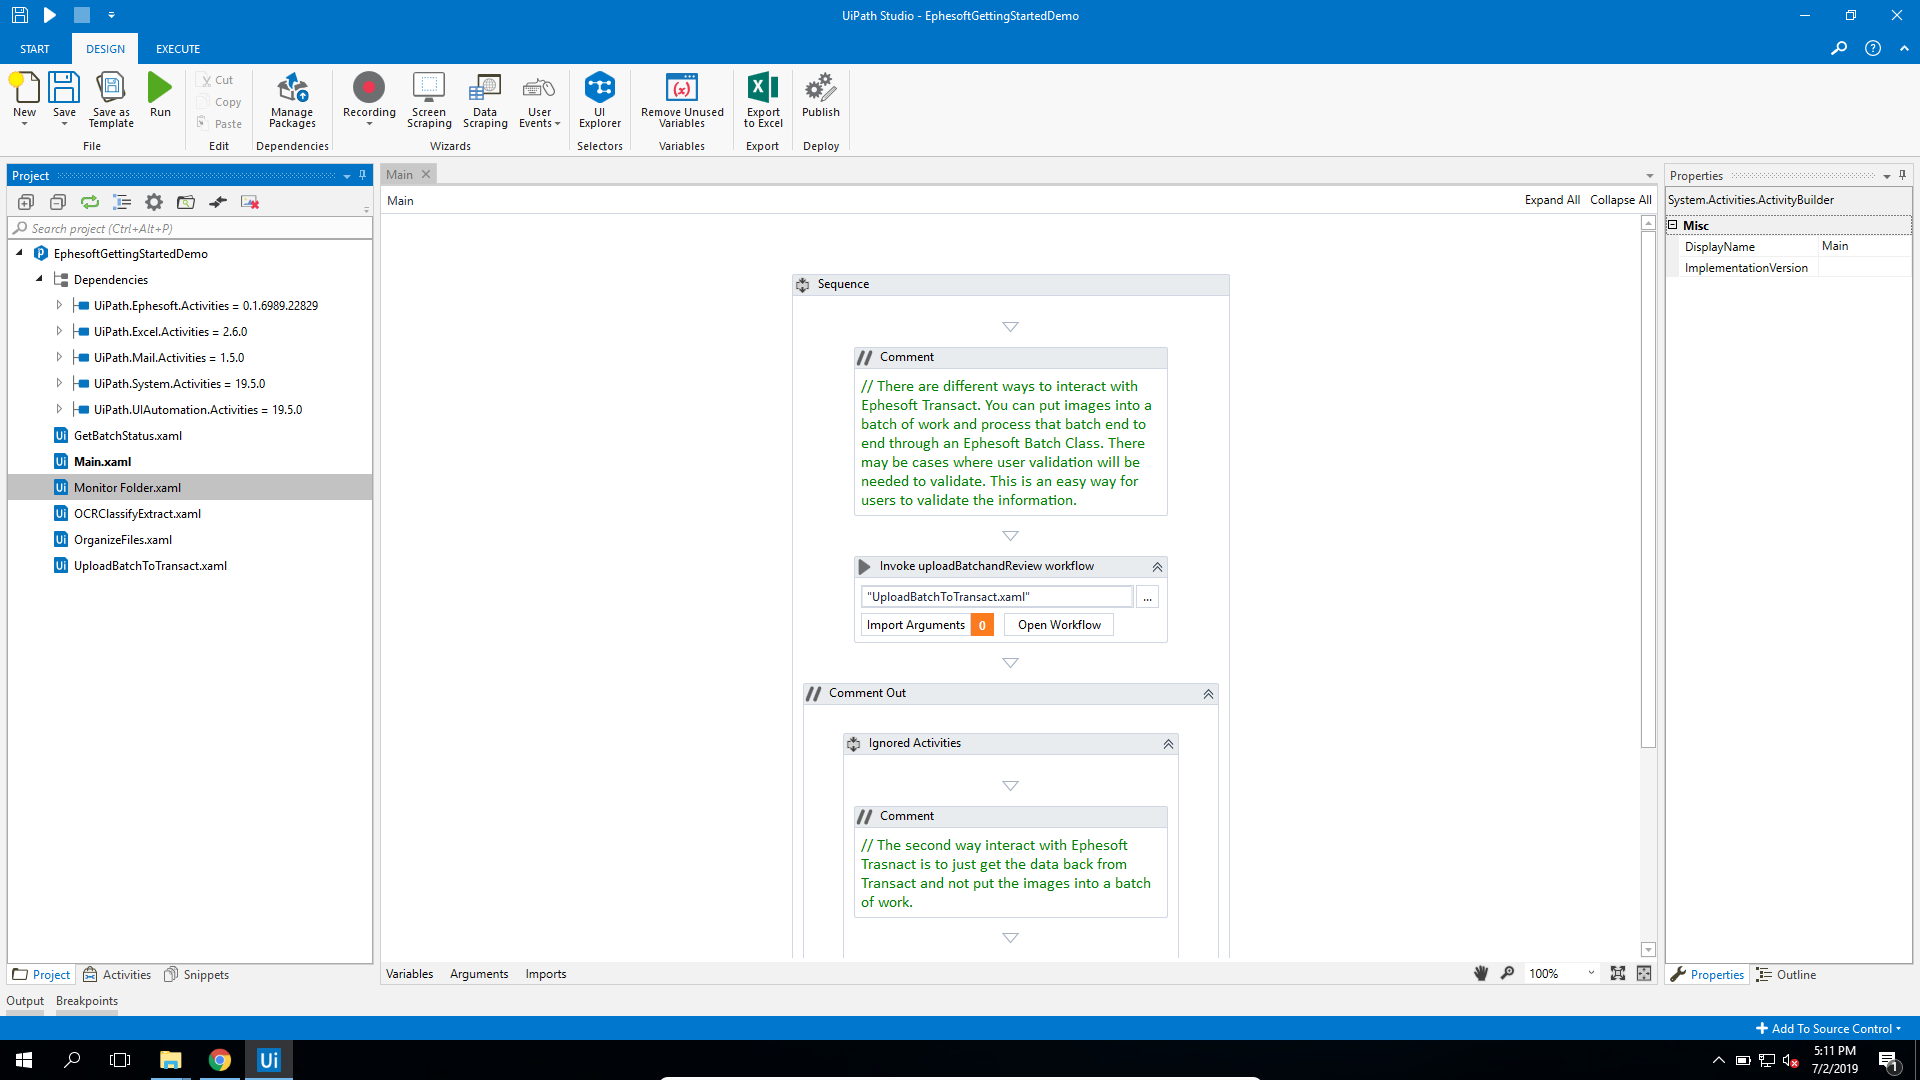This screenshot has height=1080, width=1920.
Task: Open the Windows notification center
Action: pos(1889,1060)
